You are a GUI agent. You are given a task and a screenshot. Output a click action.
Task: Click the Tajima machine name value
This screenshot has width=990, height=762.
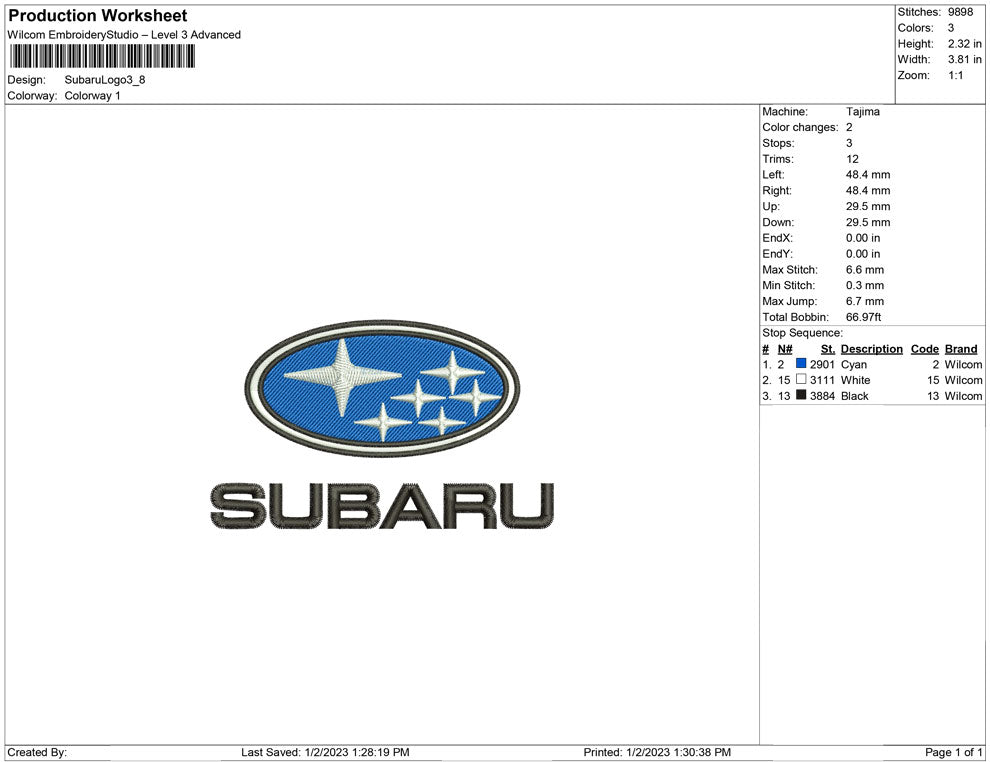pyautogui.click(x=864, y=111)
